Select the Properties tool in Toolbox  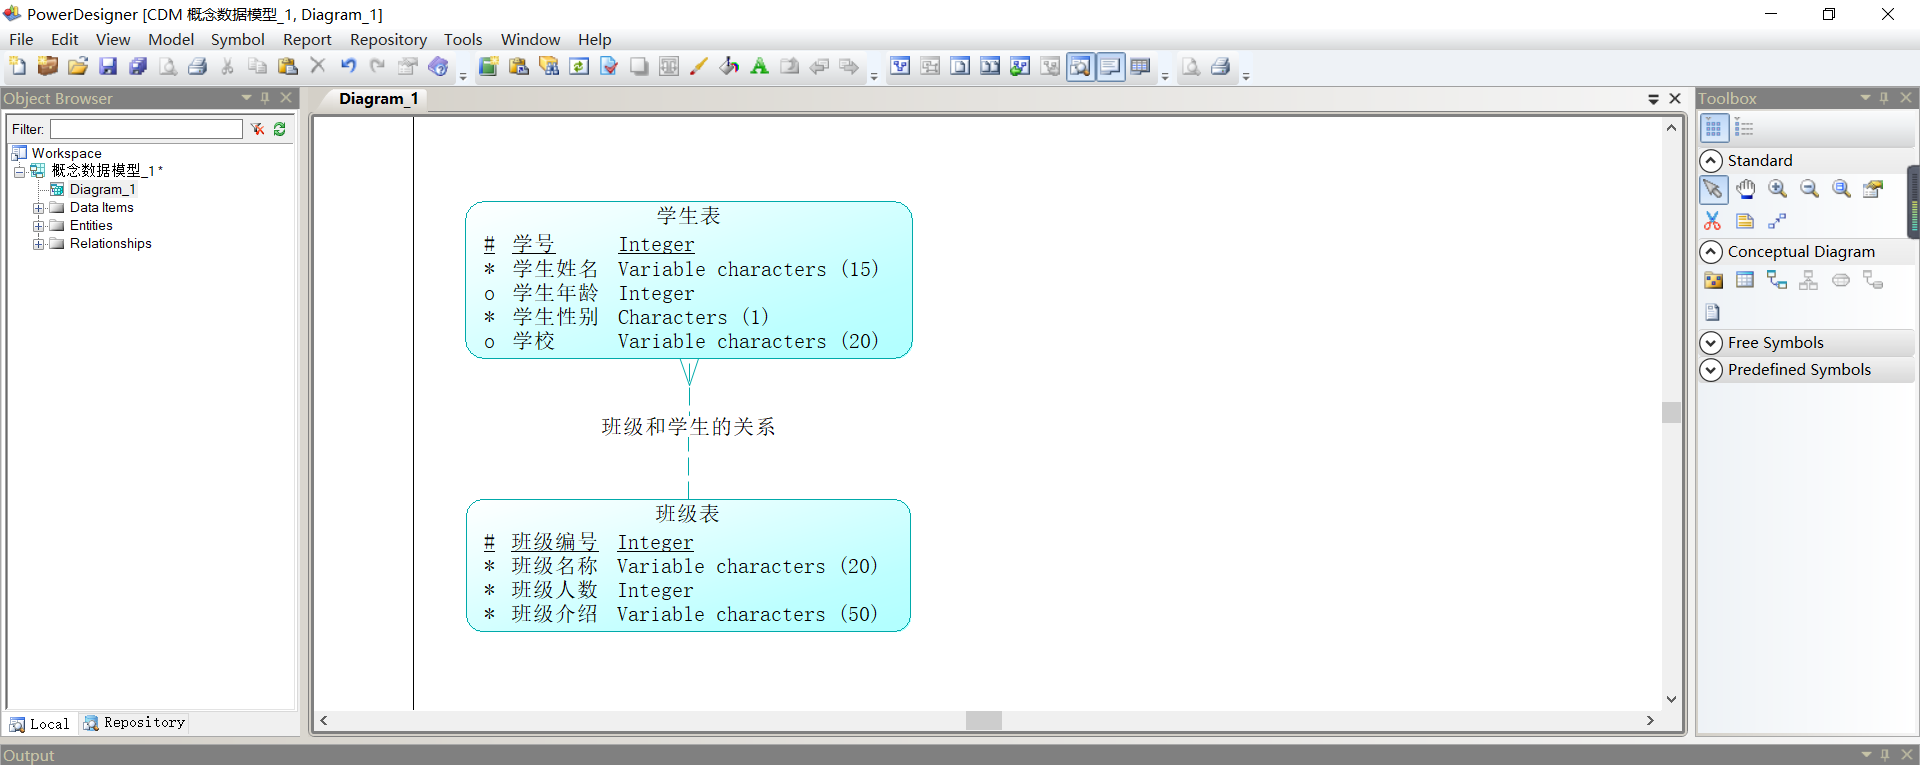pos(1874,189)
